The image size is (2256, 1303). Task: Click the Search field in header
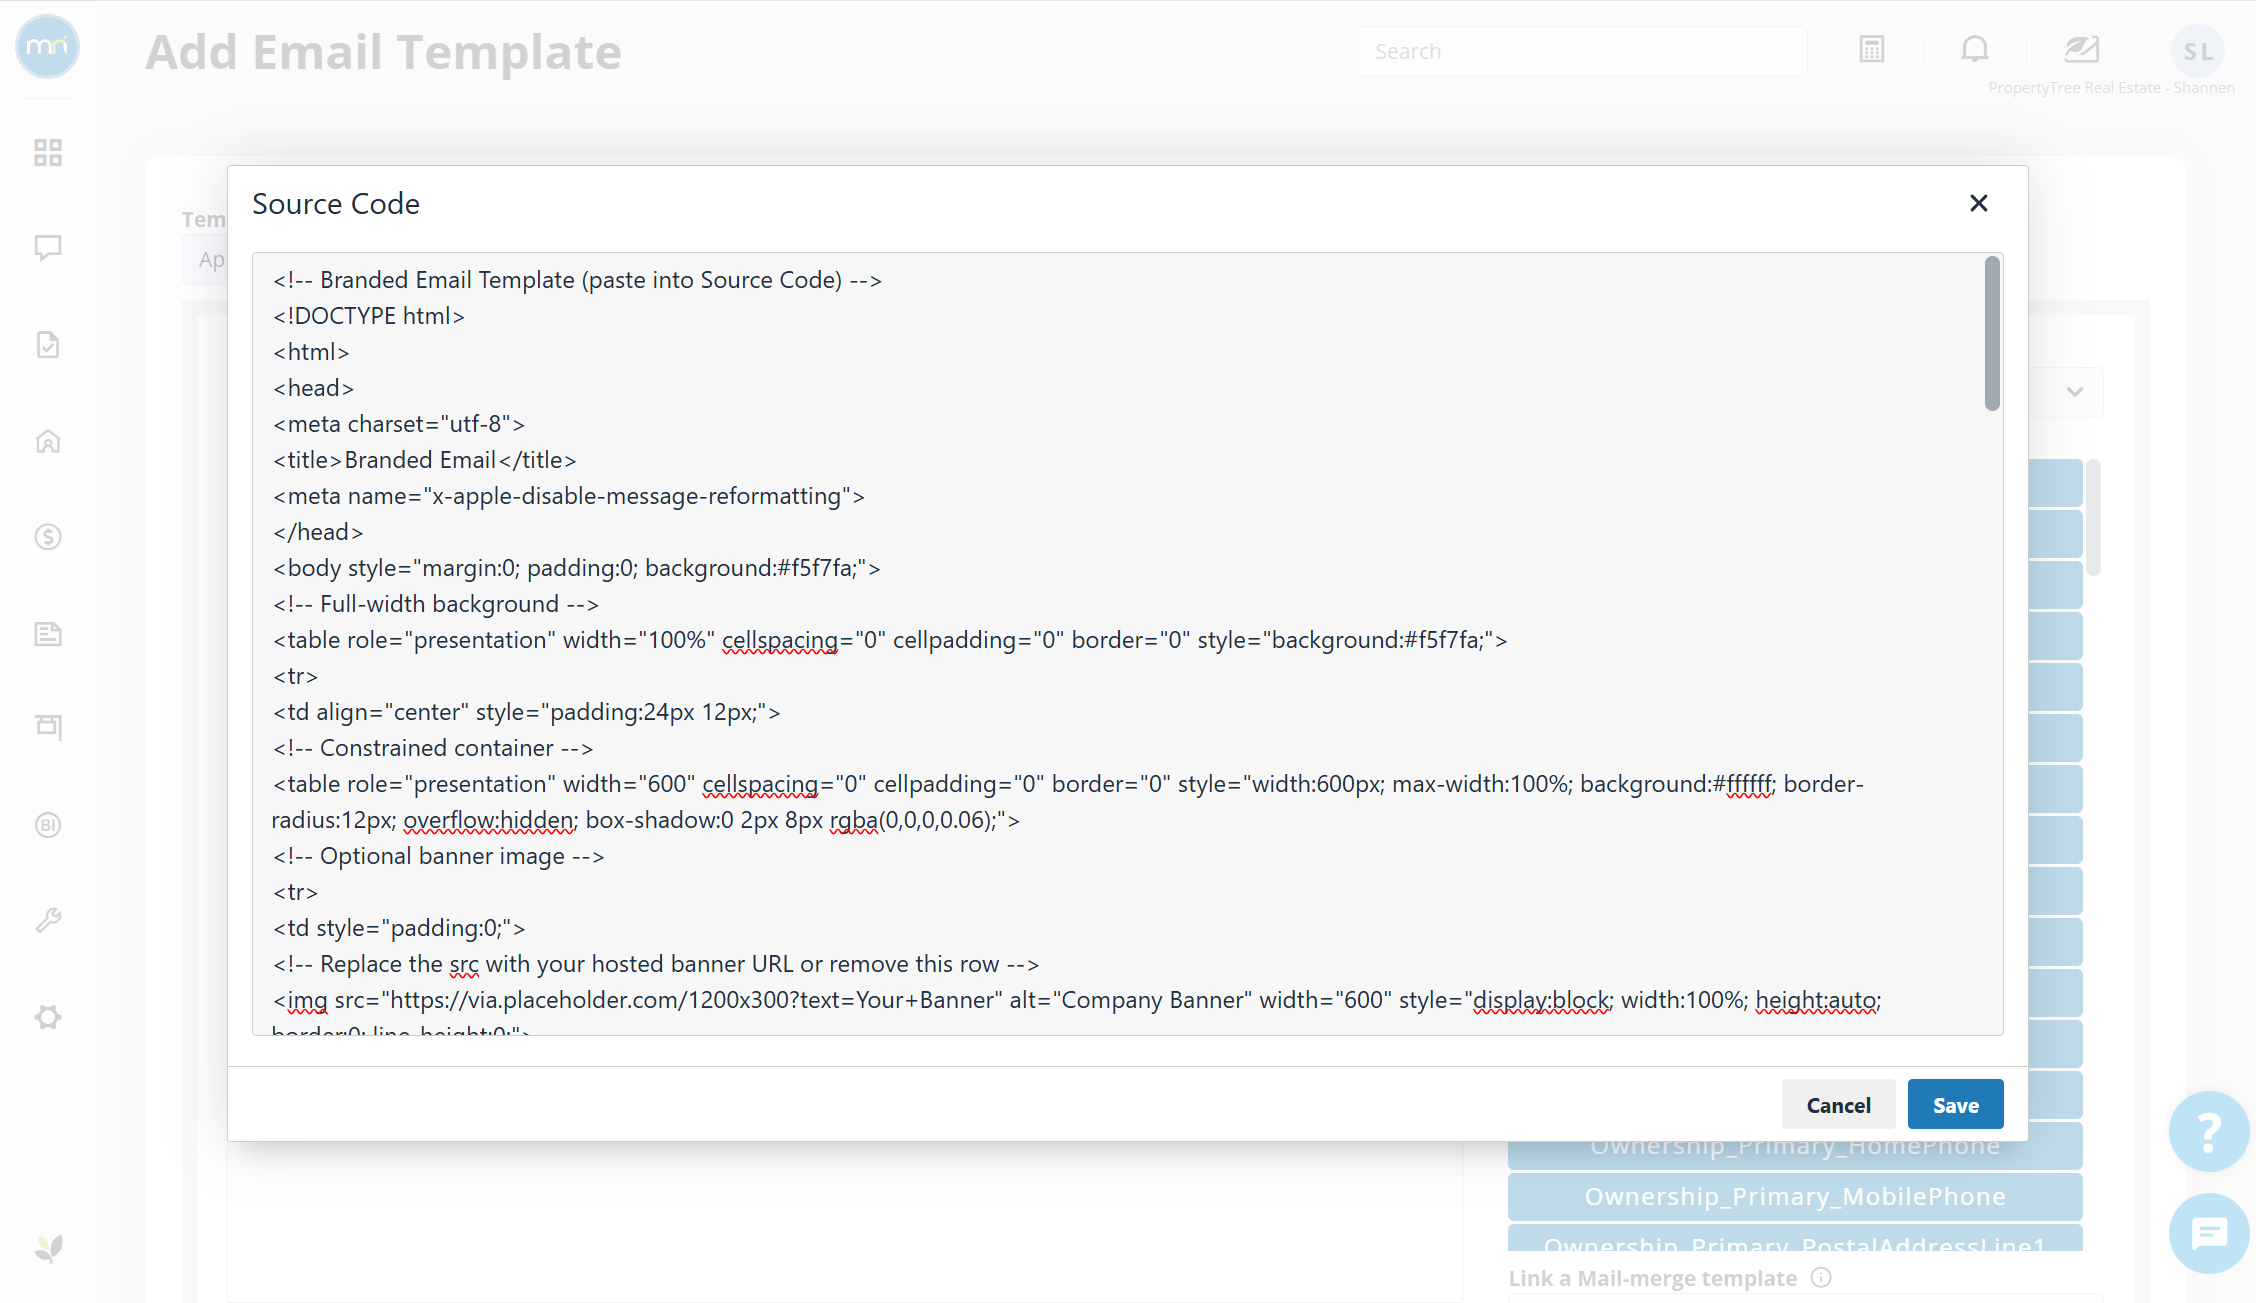[1582, 51]
